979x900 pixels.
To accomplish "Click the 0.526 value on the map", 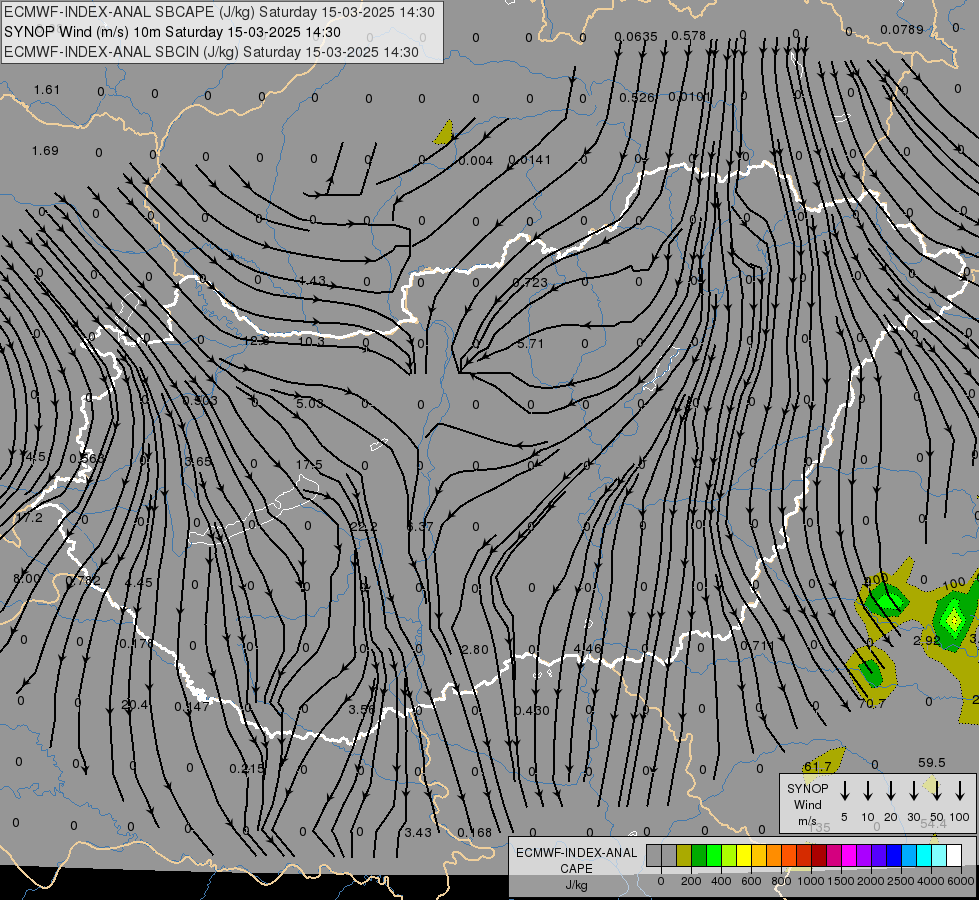I will point(637,97).
